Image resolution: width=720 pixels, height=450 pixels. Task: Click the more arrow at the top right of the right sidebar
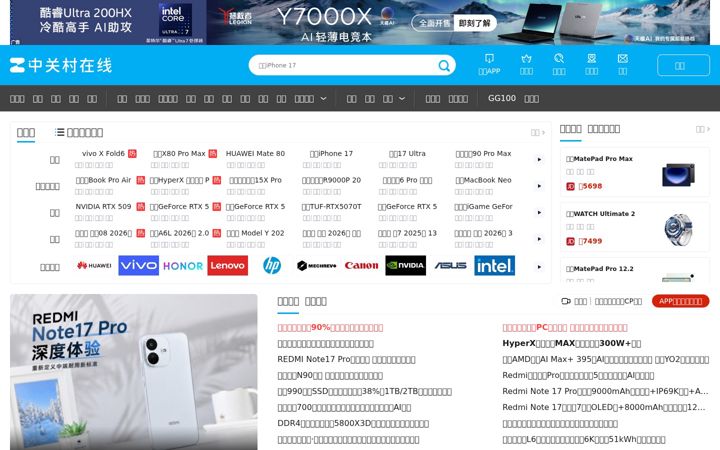[703, 129]
